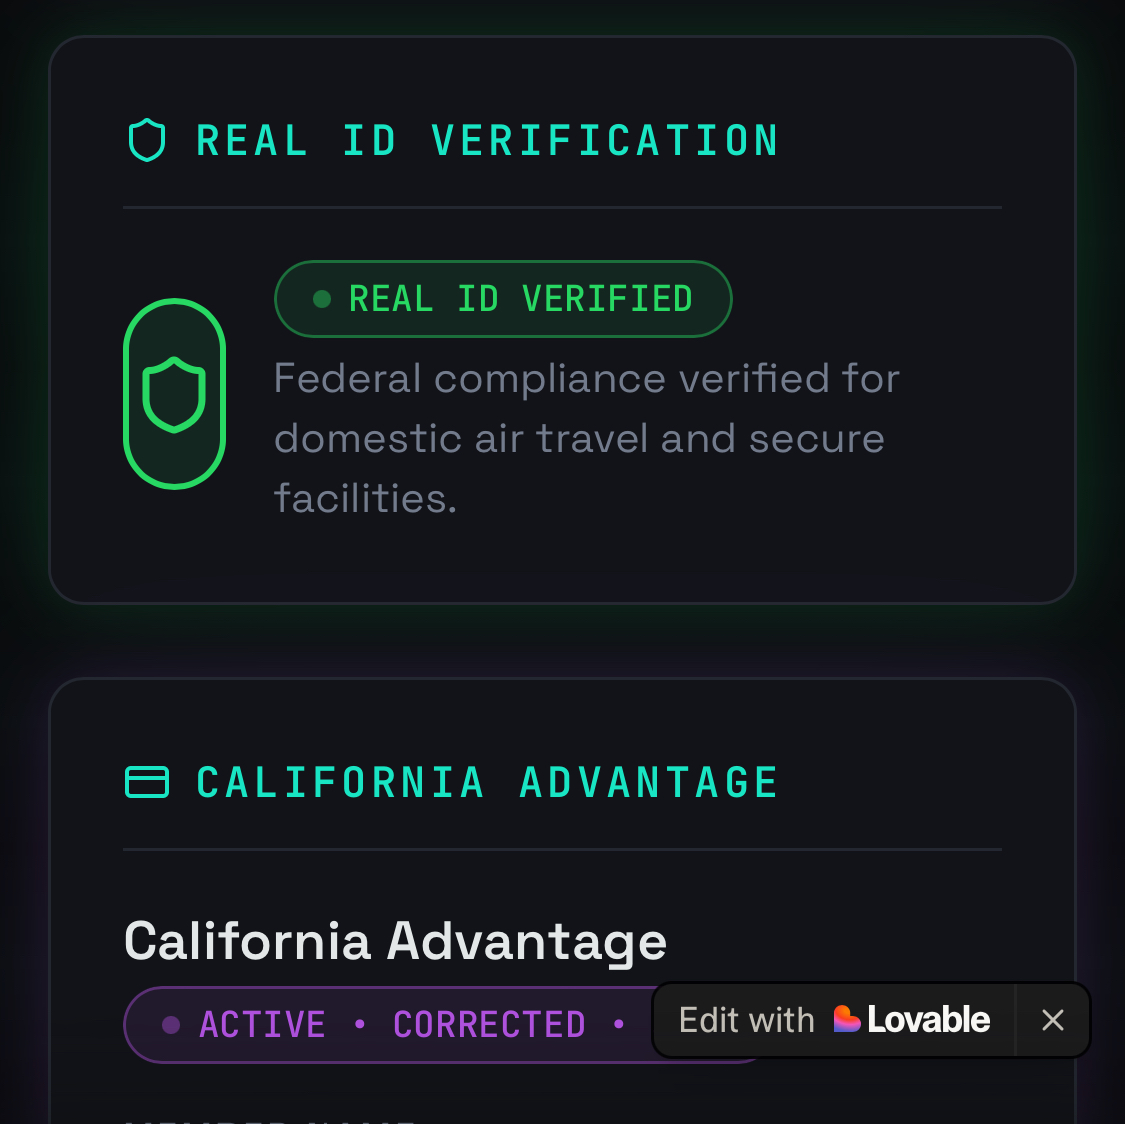Dismiss the Edit with Lovable banner

(x=1052, y=1020)
